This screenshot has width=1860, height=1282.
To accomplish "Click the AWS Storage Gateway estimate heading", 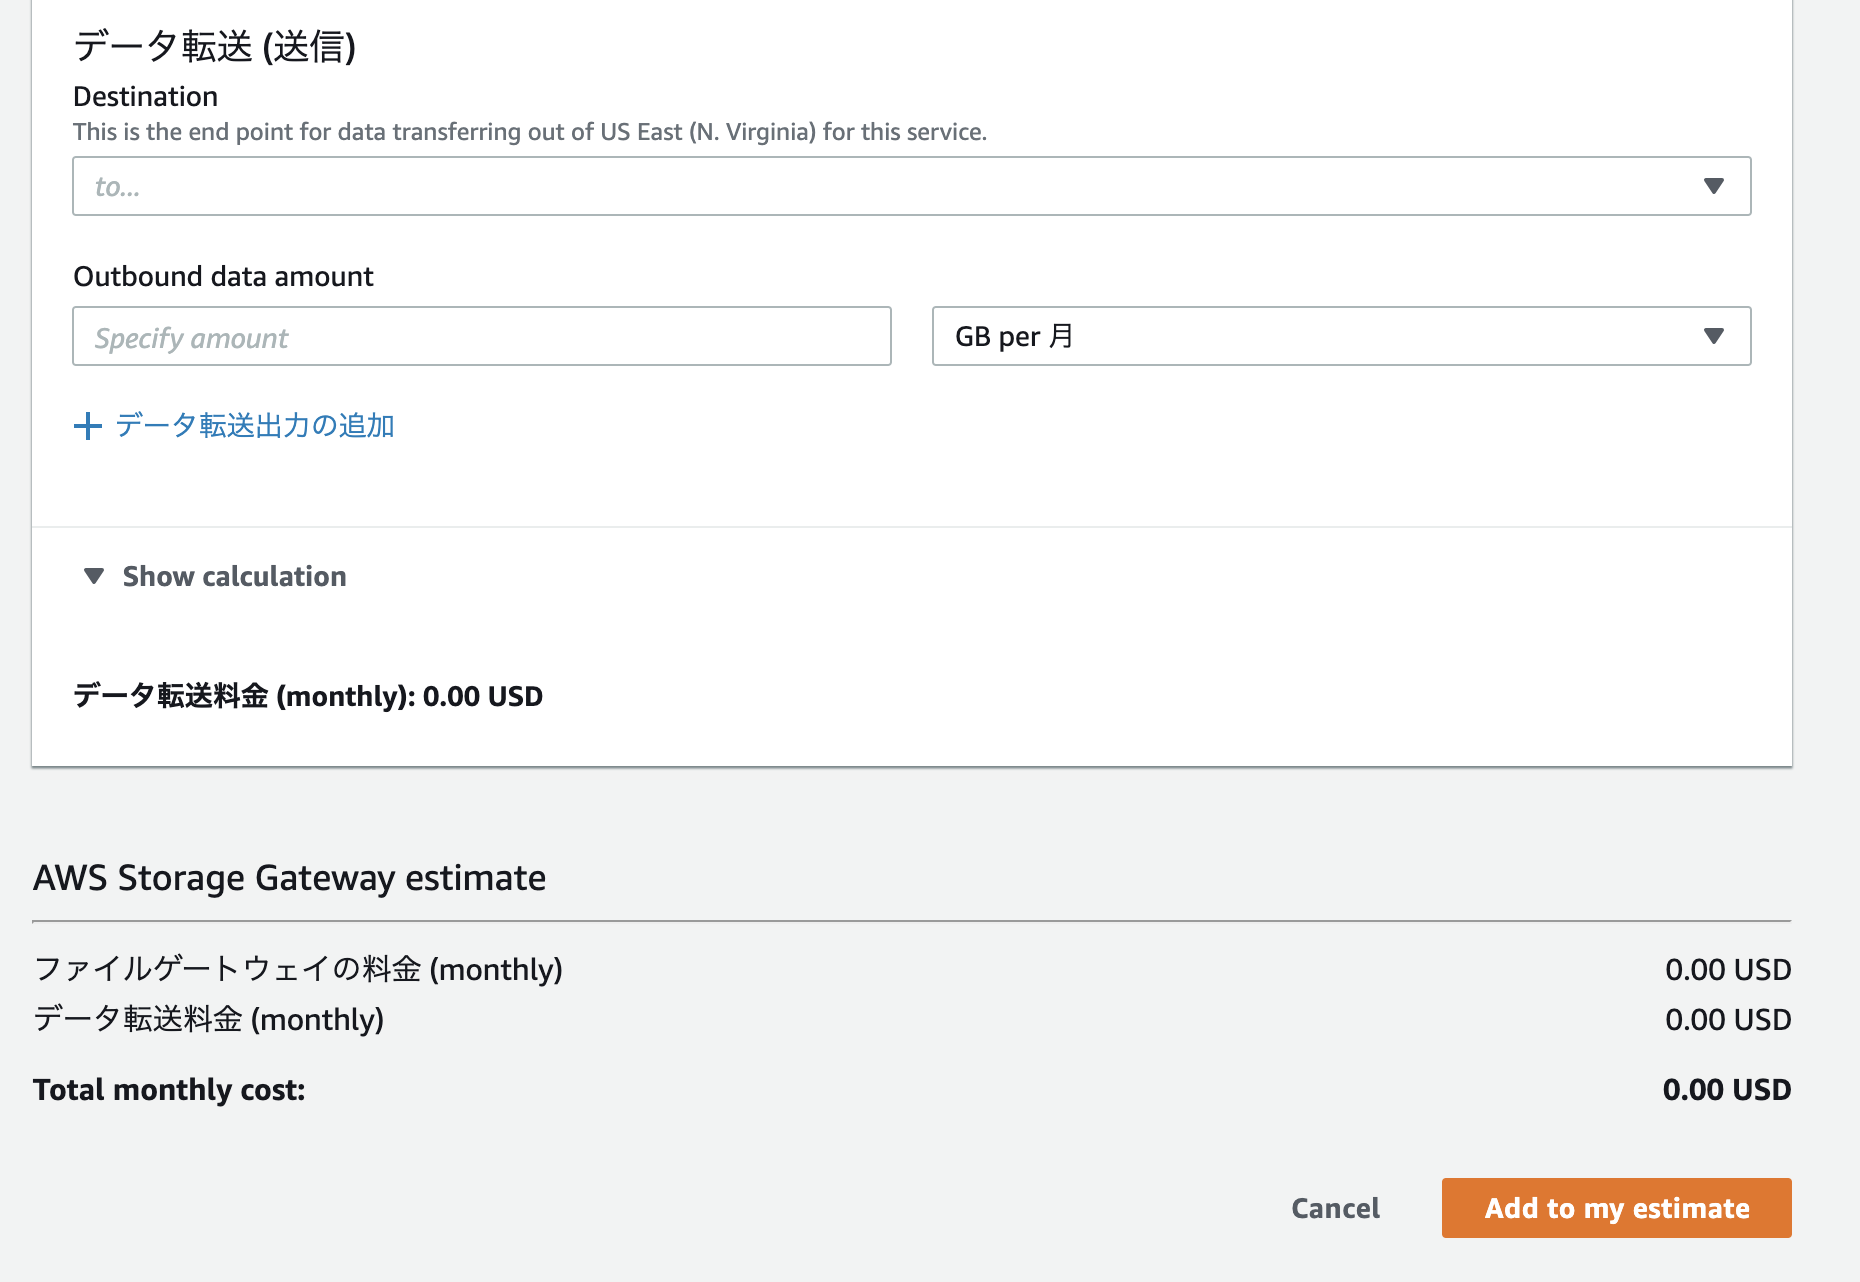I will click(x=290, y=878).
